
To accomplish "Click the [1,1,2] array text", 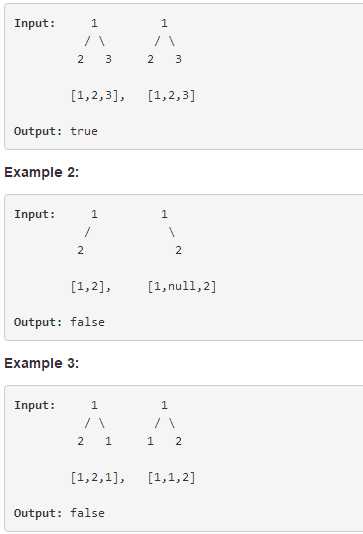I will 171,478.
